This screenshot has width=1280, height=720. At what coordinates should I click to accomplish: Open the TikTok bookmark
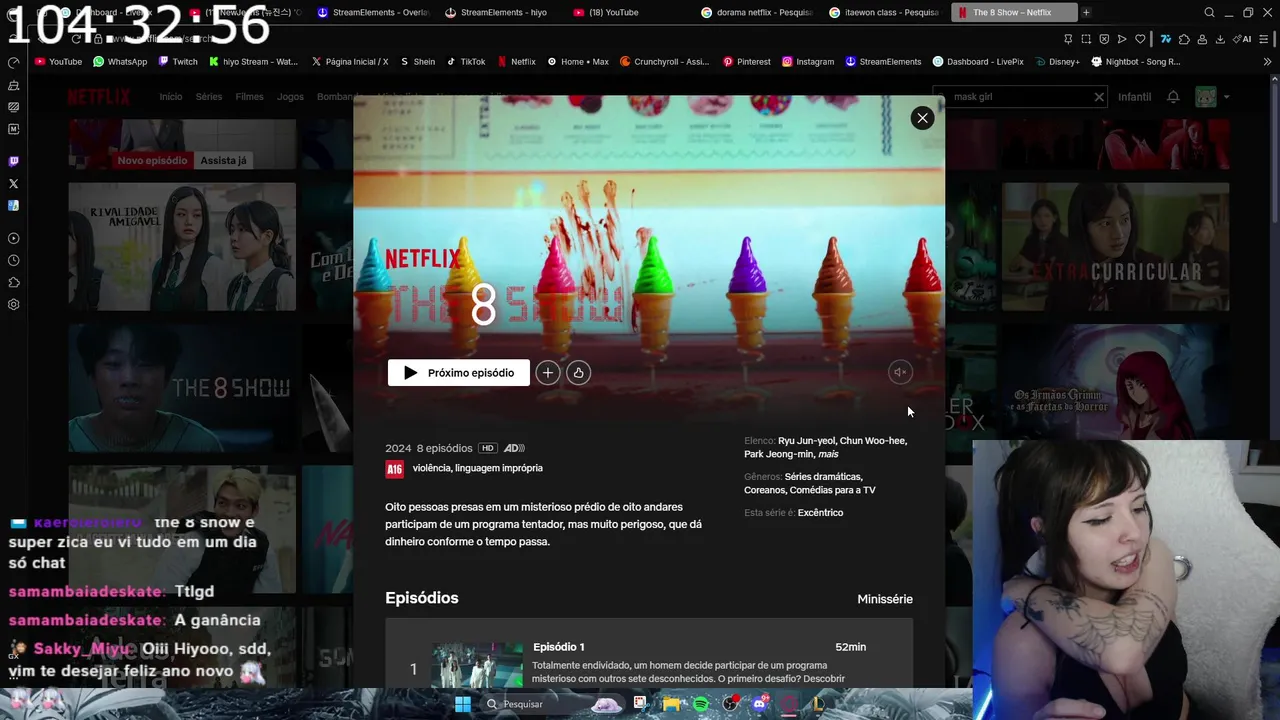(466, 61)
